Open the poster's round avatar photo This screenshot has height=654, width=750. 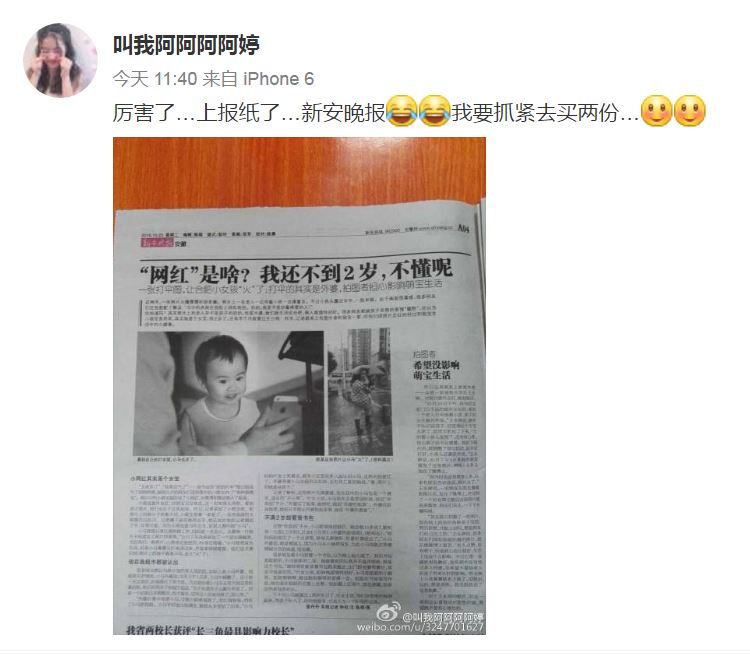(60, 60)
